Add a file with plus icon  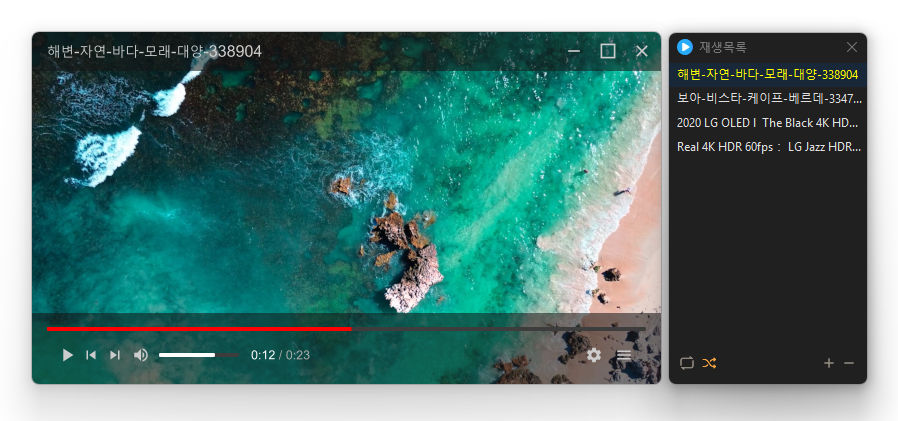point(828,363)
